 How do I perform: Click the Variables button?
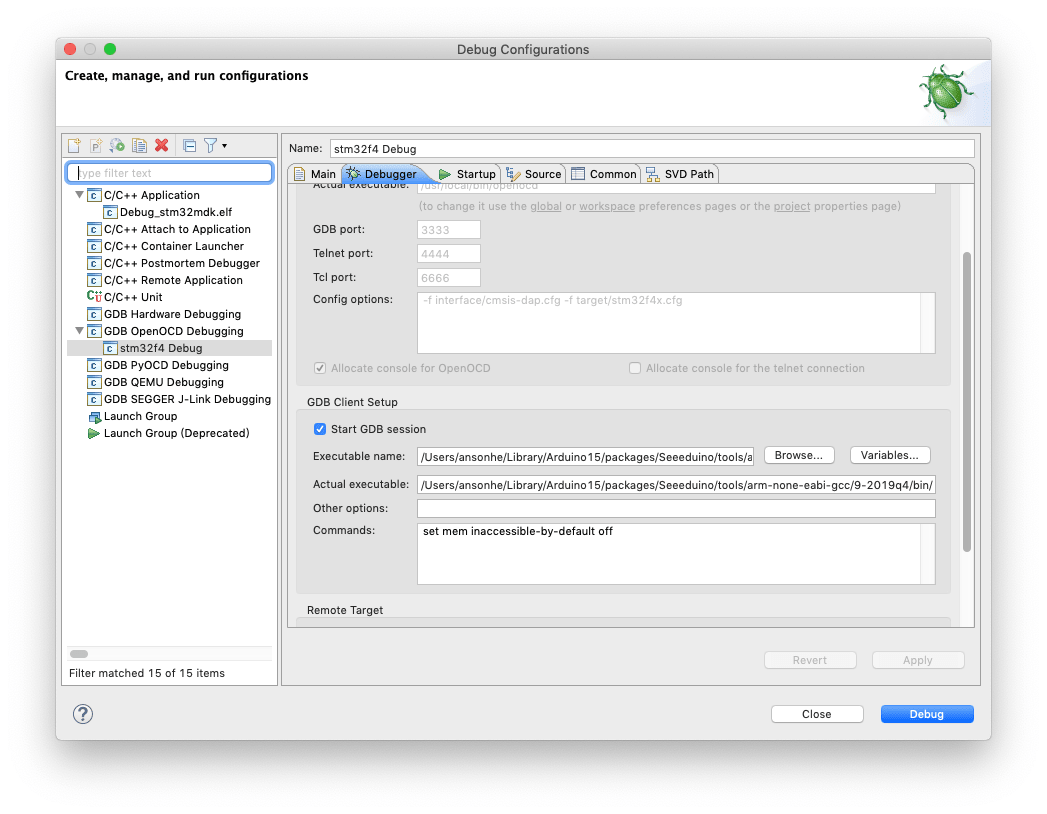point(889,455)
